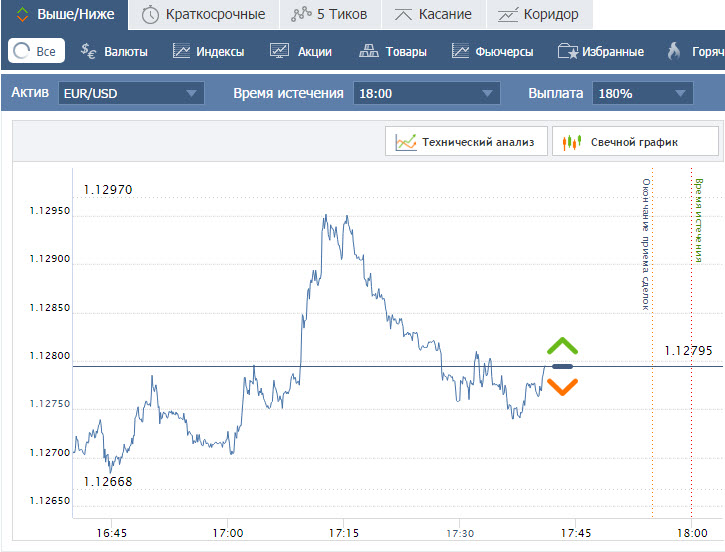Select the Все filter button
The image size is (725, 552).
pyautogui.click(x=36, y=51)
